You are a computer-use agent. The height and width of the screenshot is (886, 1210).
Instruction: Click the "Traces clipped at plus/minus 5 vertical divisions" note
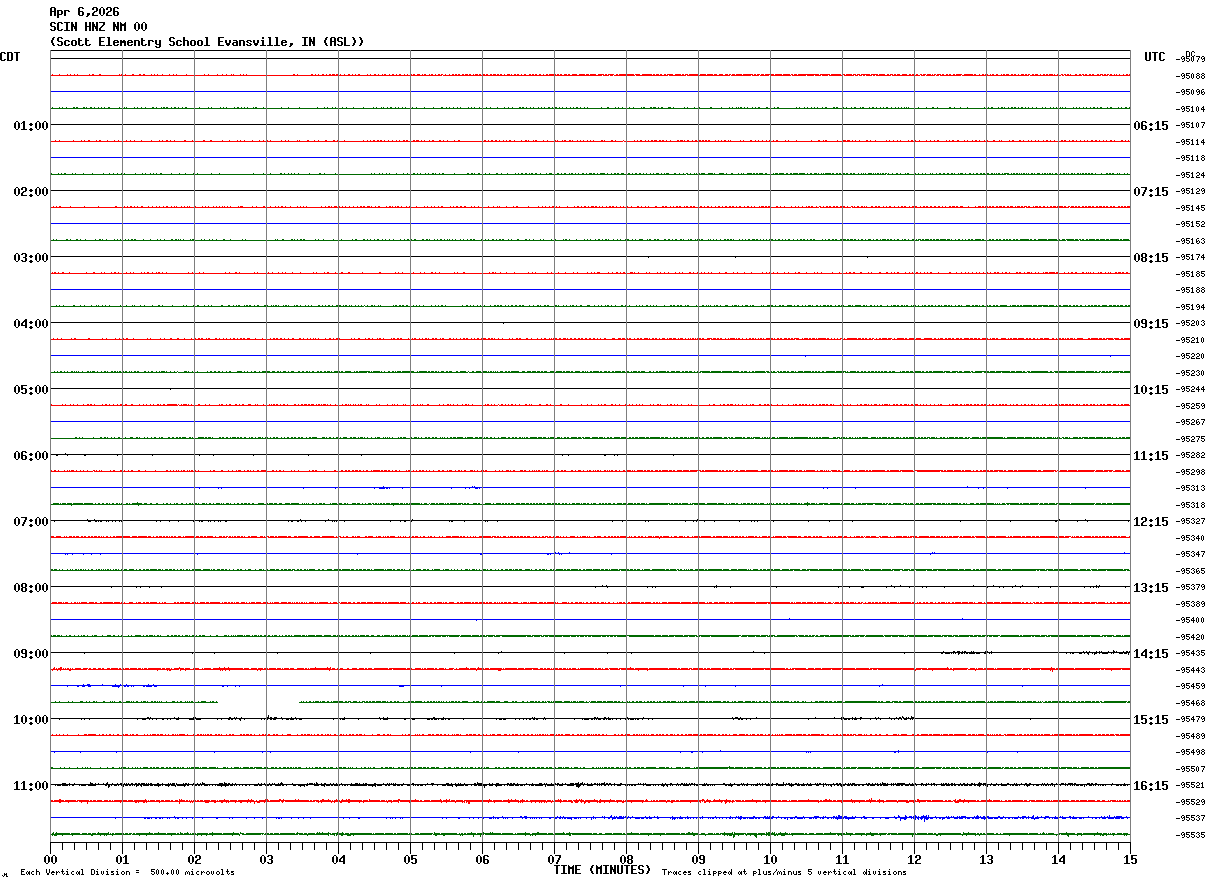[x=784, y=873]
